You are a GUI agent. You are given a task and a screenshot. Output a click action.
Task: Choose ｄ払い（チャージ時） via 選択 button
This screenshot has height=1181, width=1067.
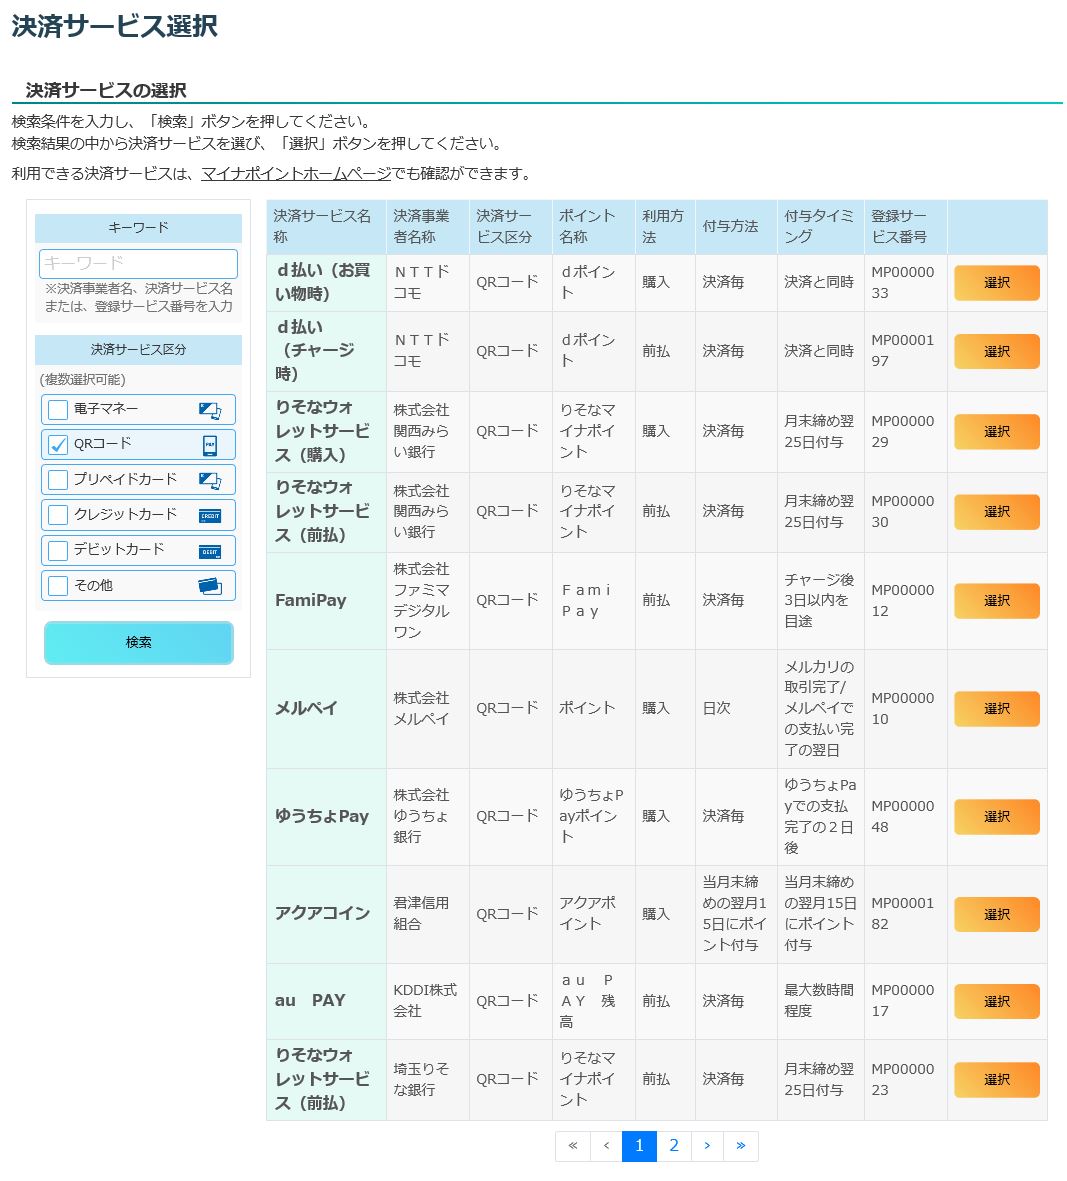point(996,352)
